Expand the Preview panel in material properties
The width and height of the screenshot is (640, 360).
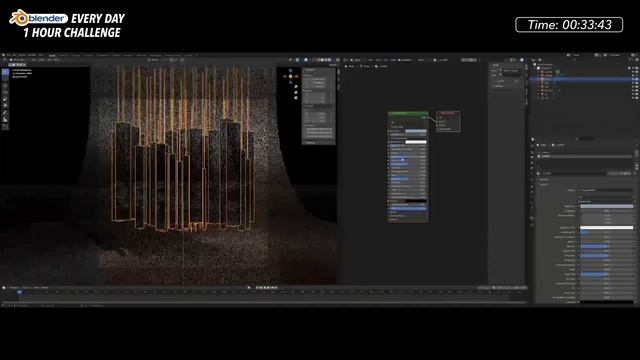544,180
